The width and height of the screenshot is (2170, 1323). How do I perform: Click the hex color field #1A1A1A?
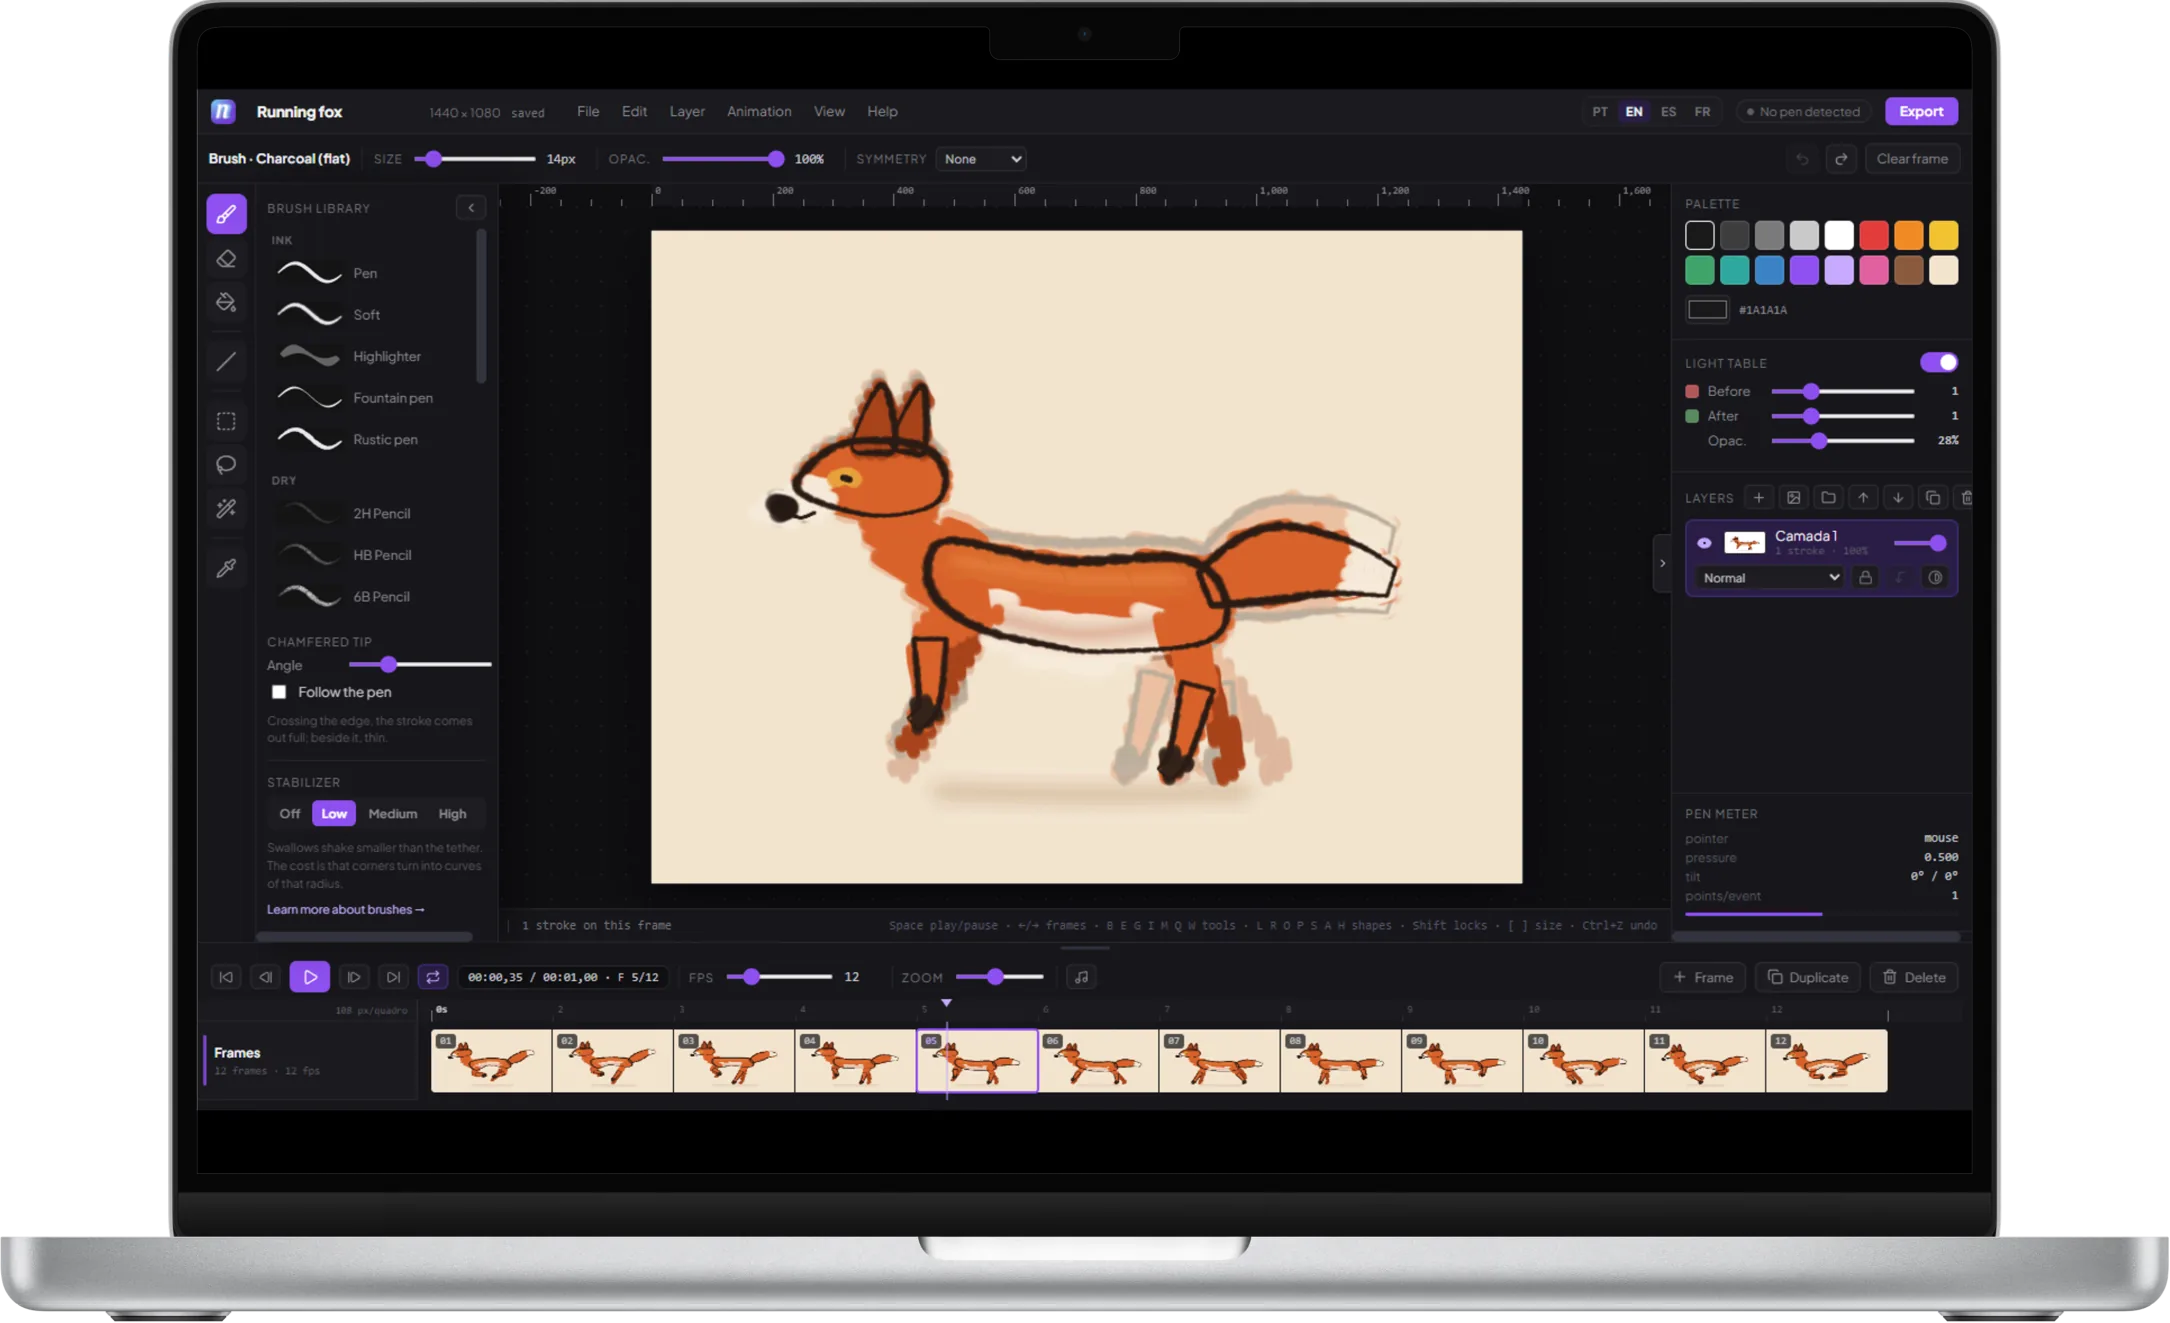pyautogui.click(x=1763, y=310)
